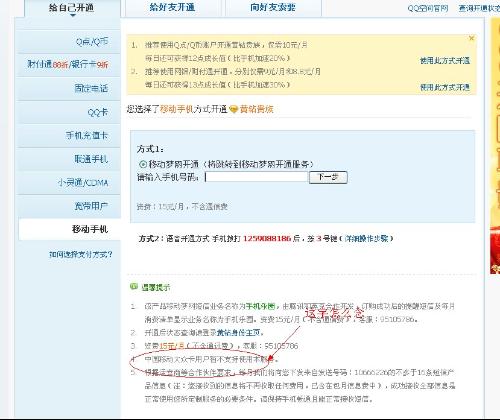Click first 使用此方式开通 link for Q点/Q币

click(445, 61)
